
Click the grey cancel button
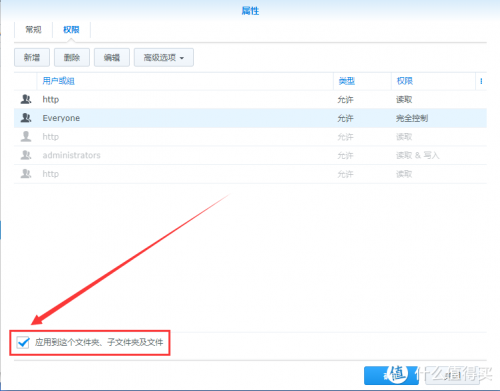tap(453, 376)
